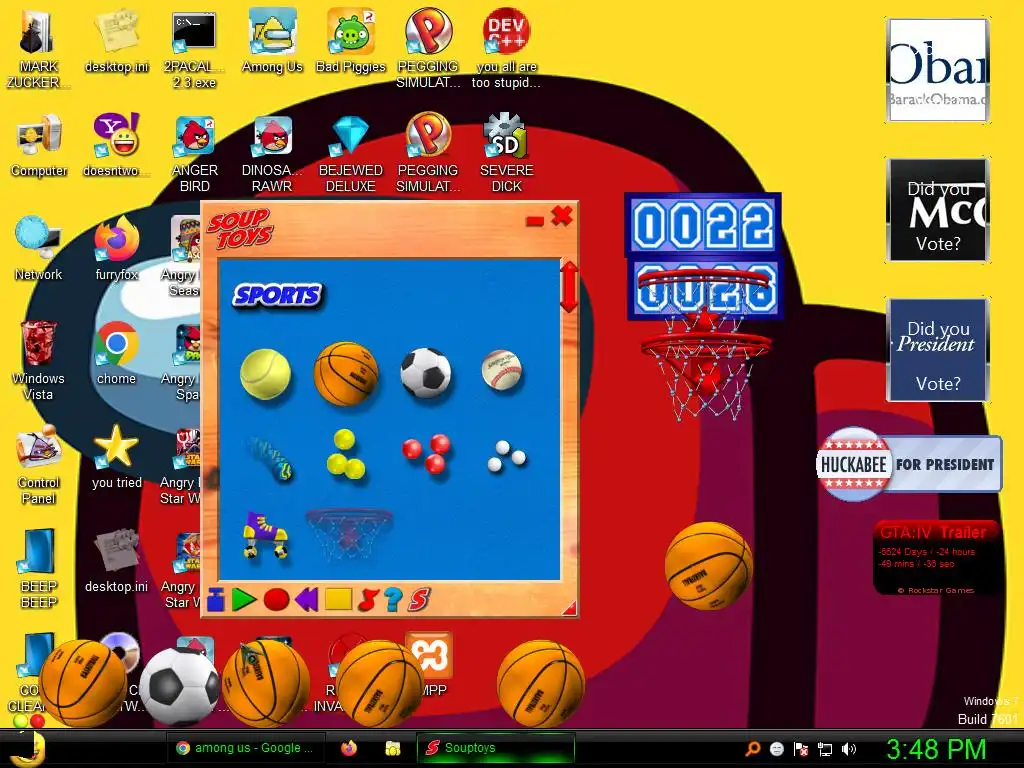This screenshot has height=768, width=1024.
Task: Choose the purple roller skate toy
Action: click(x=264, y=536)
